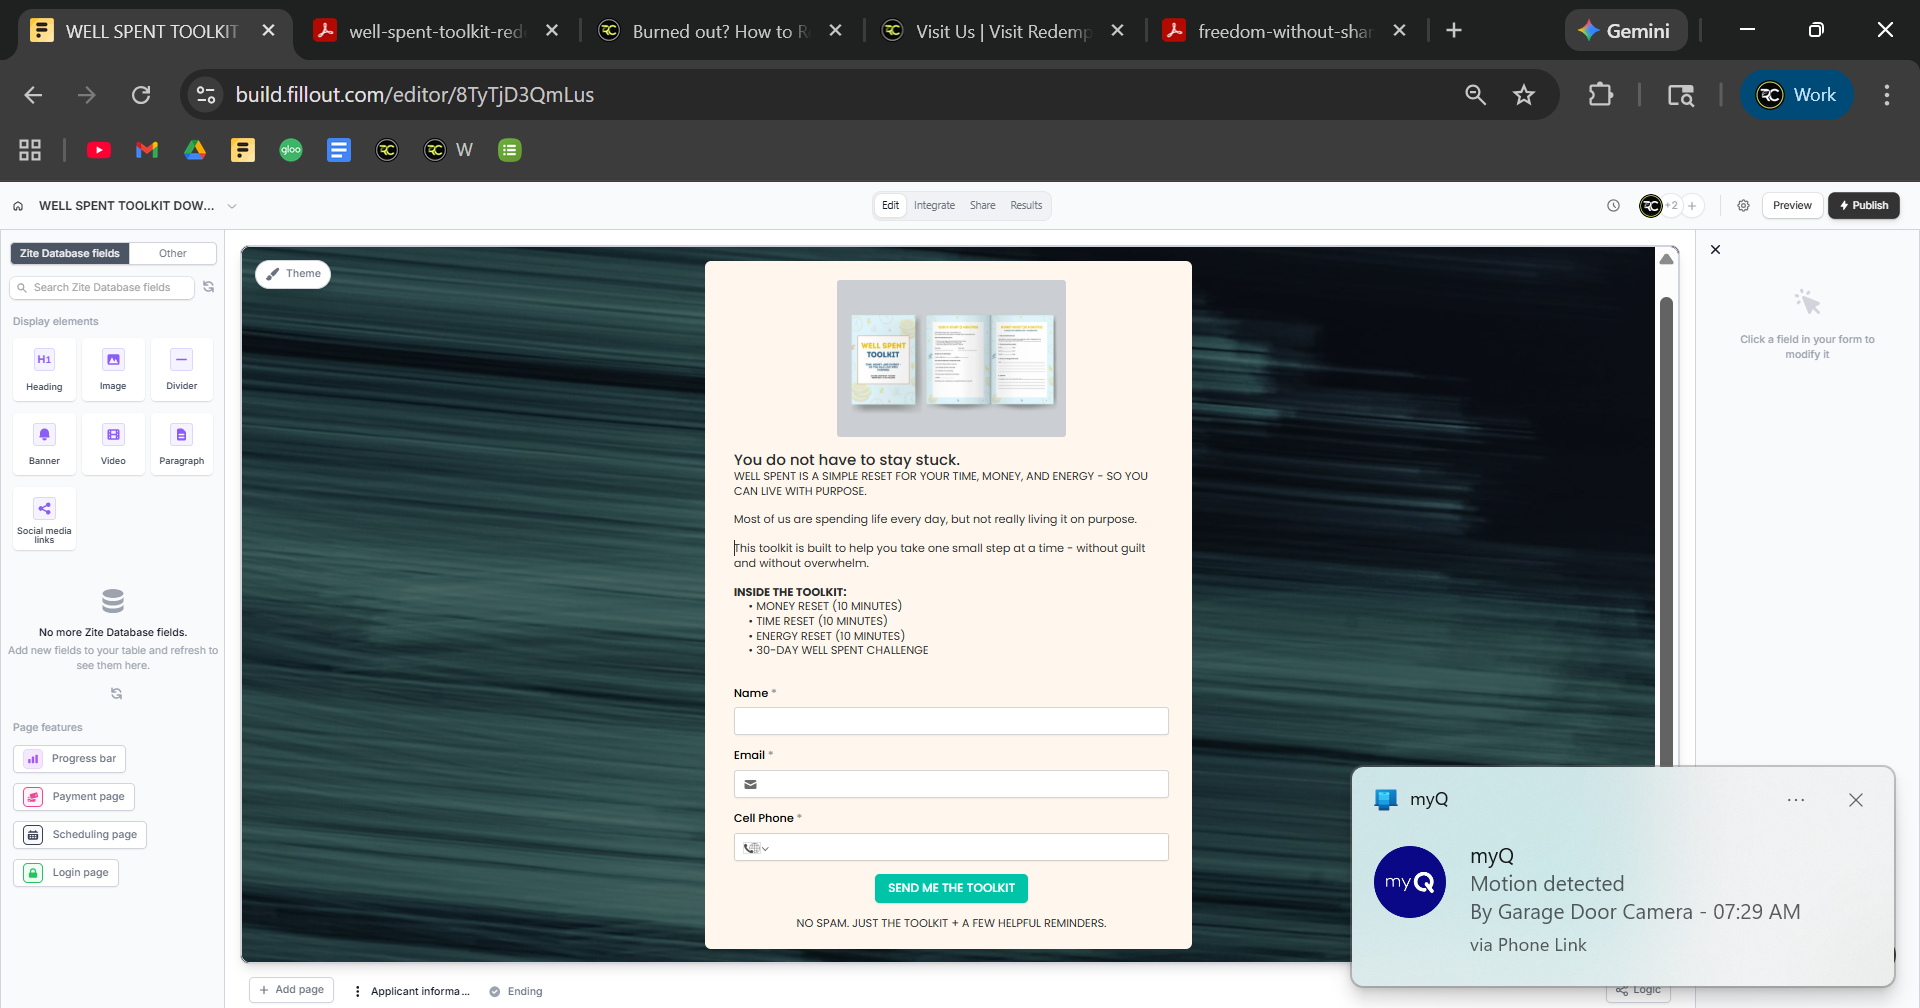Open form settings gear icon
The width and height of the screenshot is (1920, 1008).
(1743, 206)
